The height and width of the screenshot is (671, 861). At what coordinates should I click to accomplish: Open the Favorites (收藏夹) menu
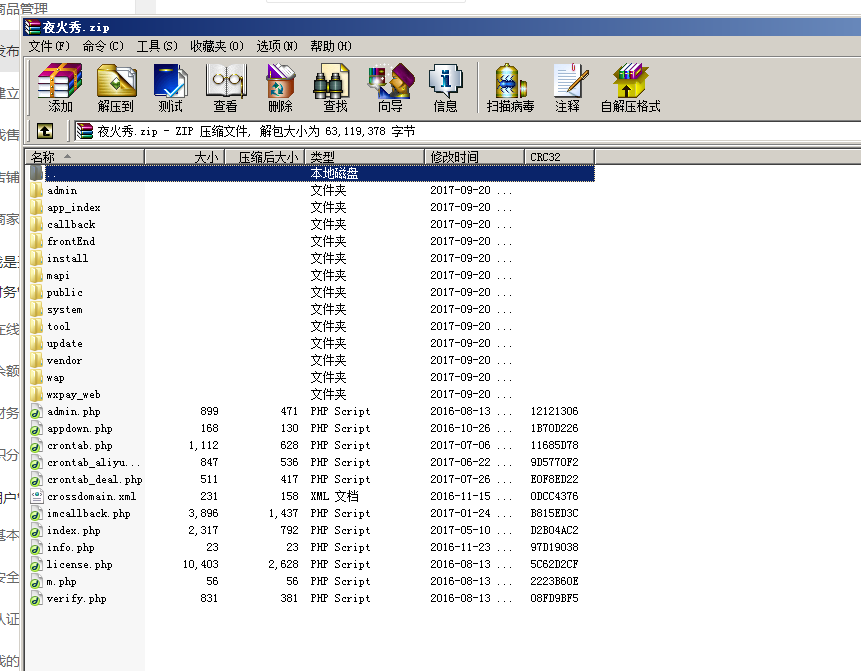point(216,46)
